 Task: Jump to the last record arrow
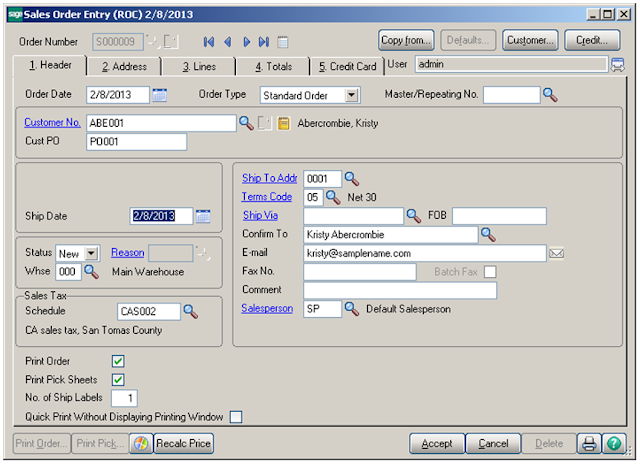coord(263,41)
